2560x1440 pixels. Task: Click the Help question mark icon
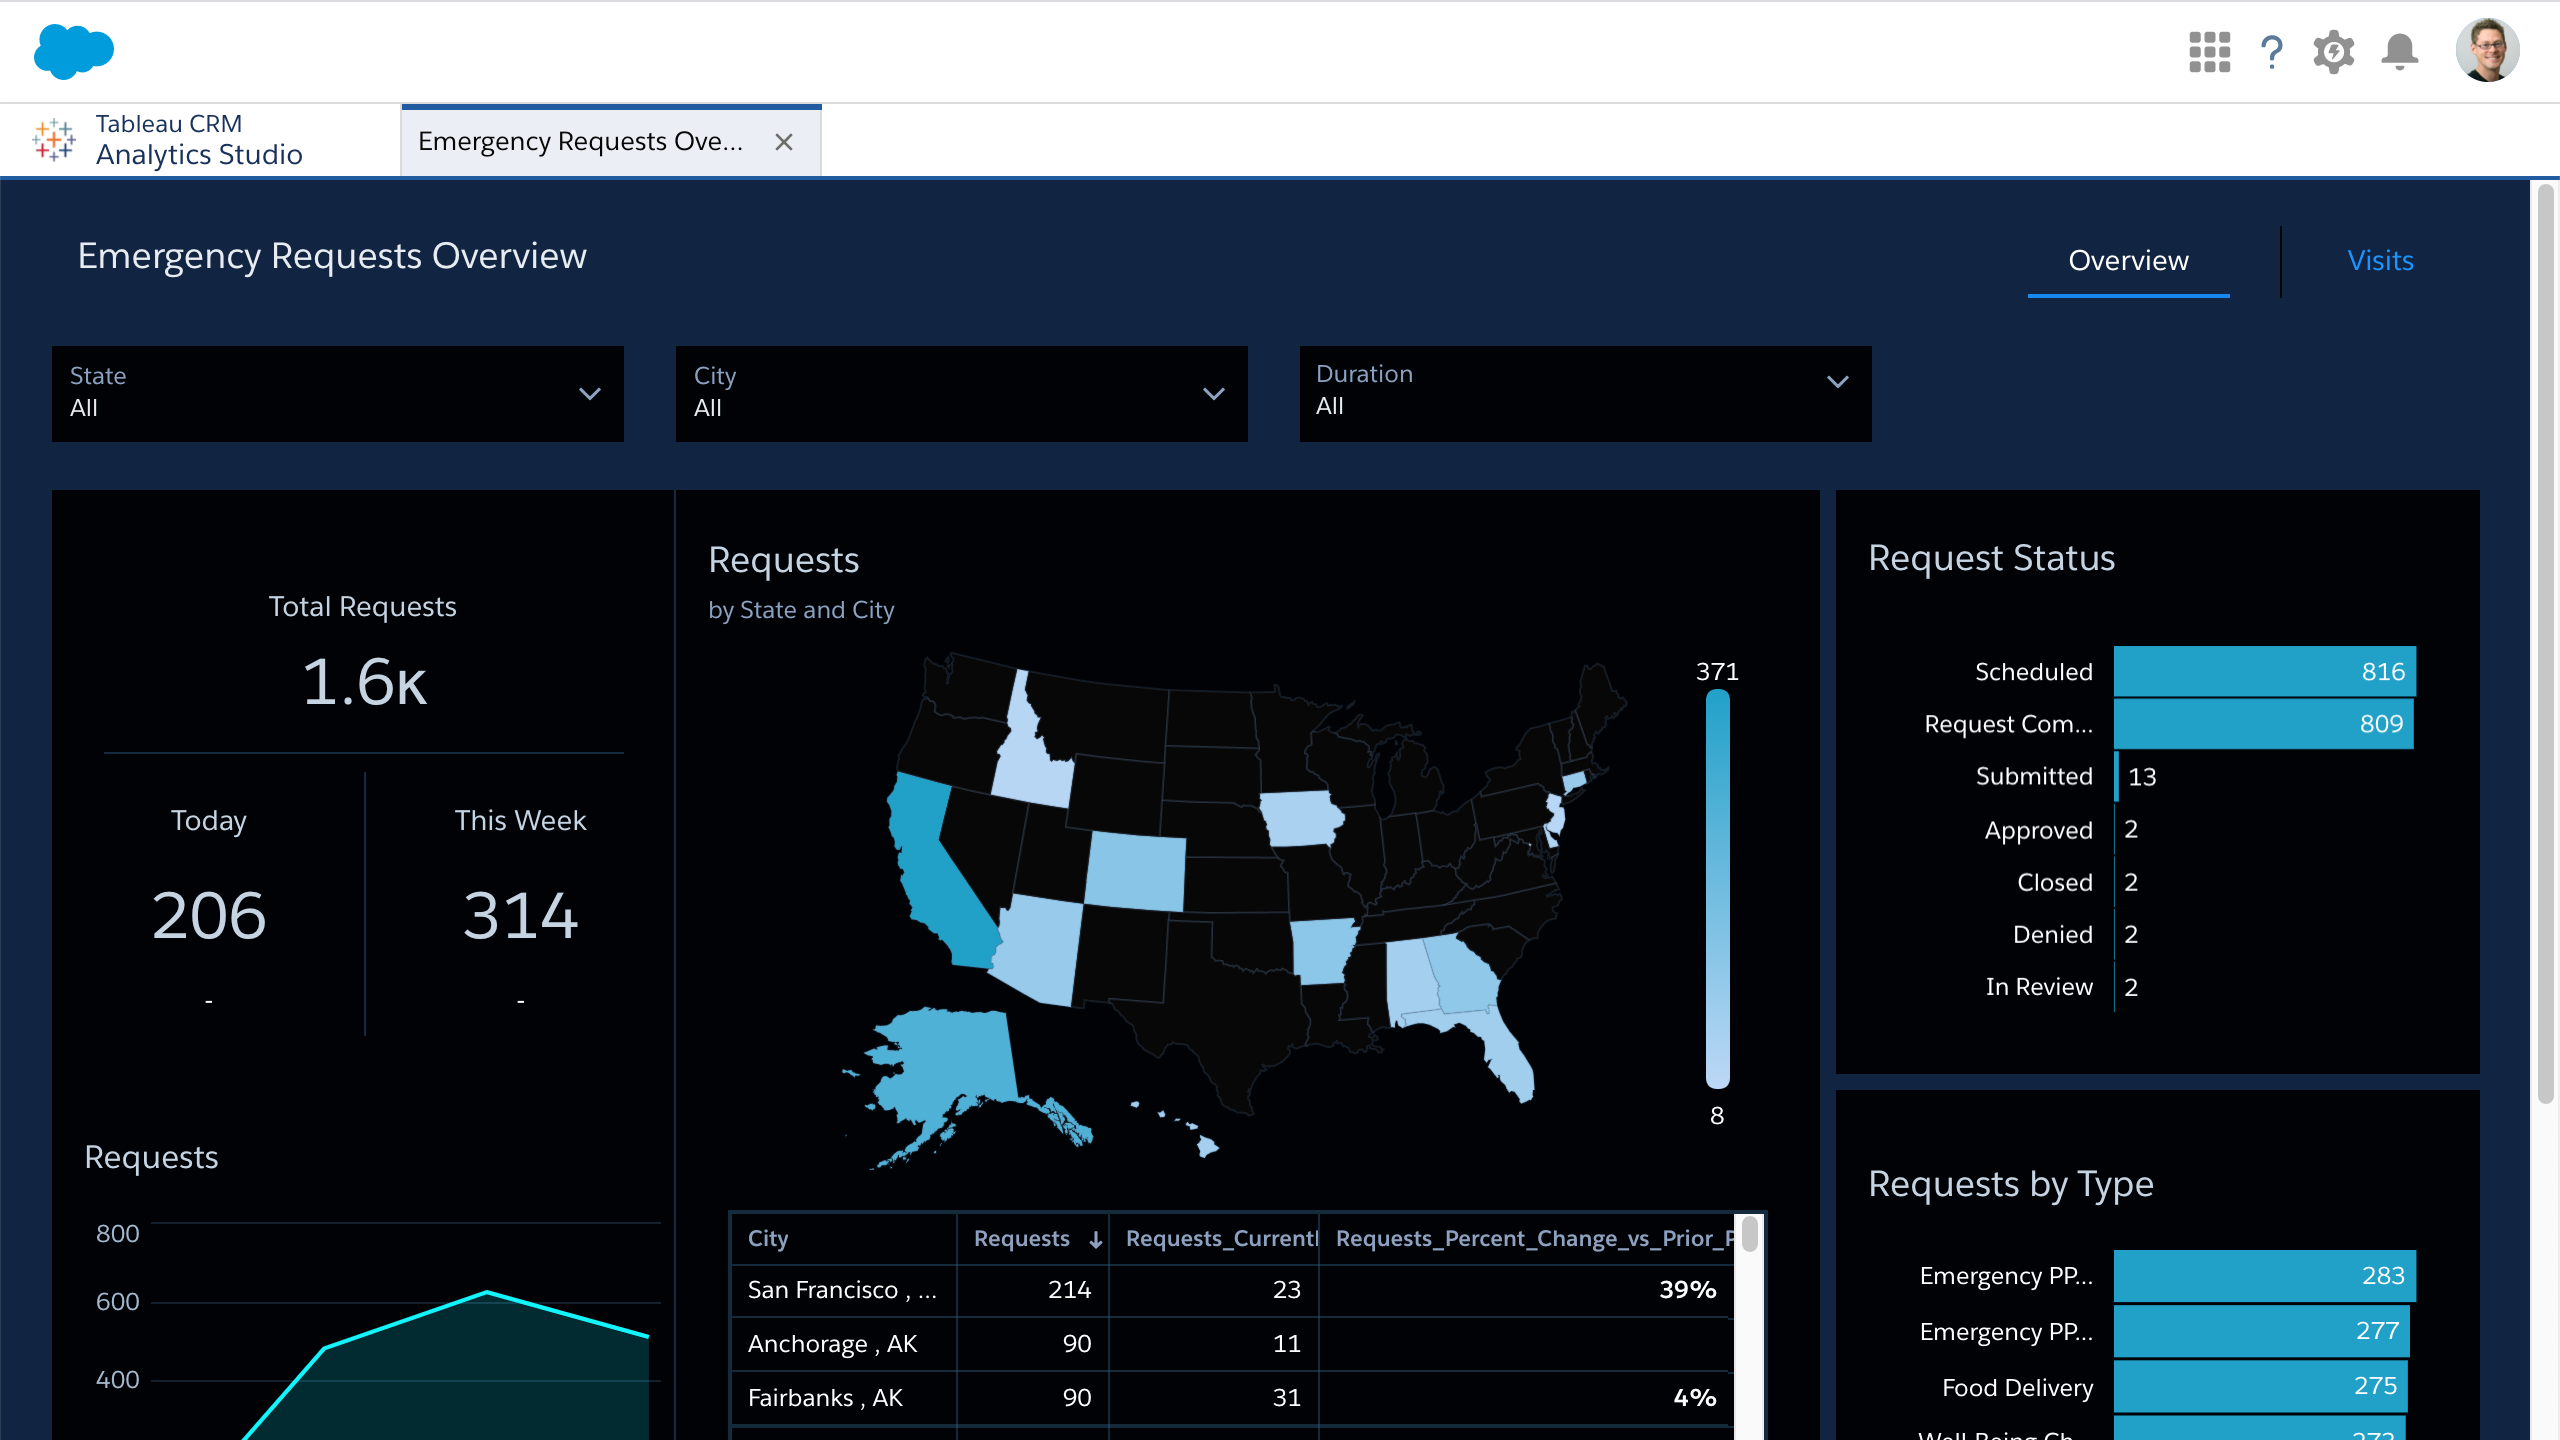[x=2271, y=52]
